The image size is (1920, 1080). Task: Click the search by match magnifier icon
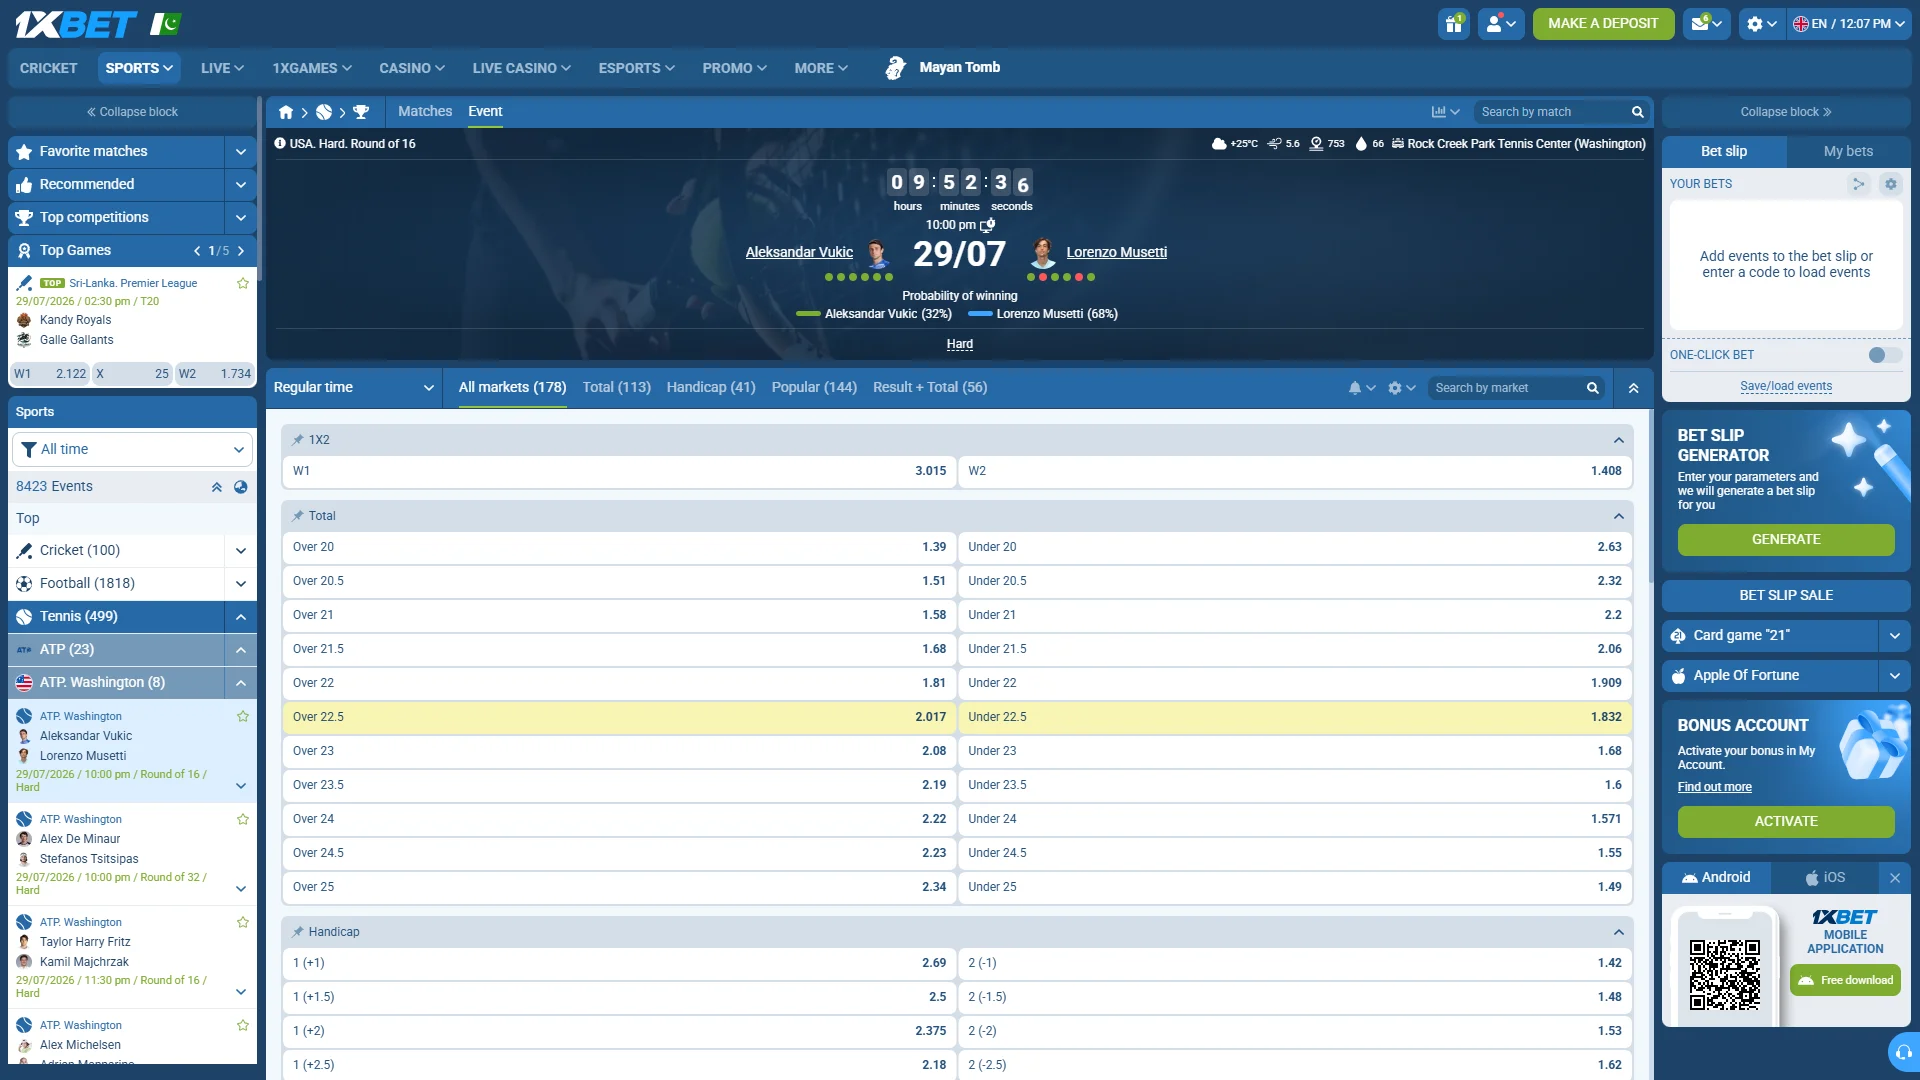click(x=1638, y=112)
